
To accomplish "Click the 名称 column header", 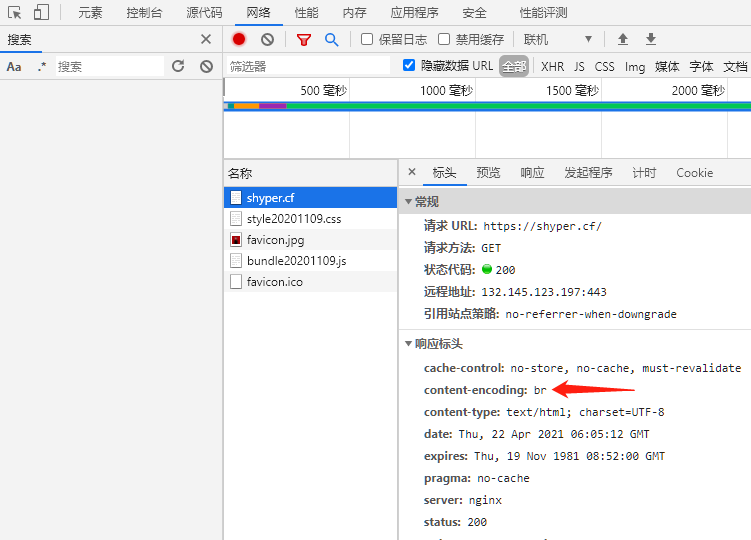I will click(x=310, y=173).
